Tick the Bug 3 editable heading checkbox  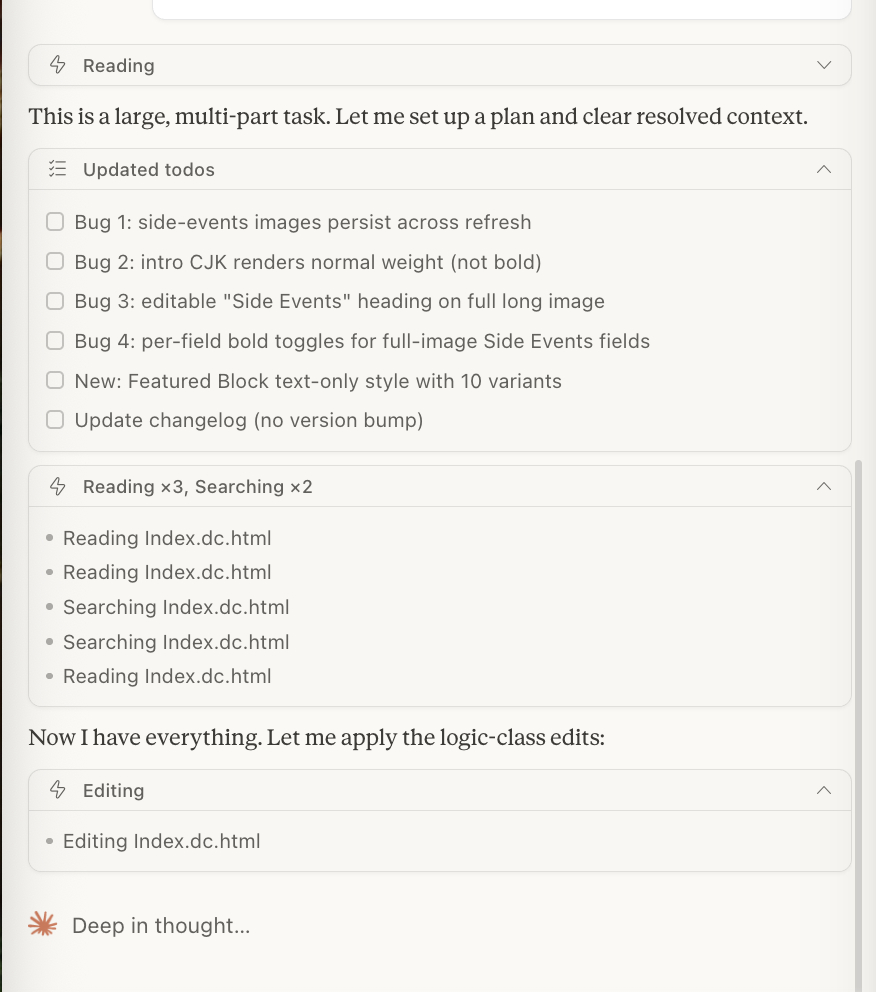coord(55,301)
